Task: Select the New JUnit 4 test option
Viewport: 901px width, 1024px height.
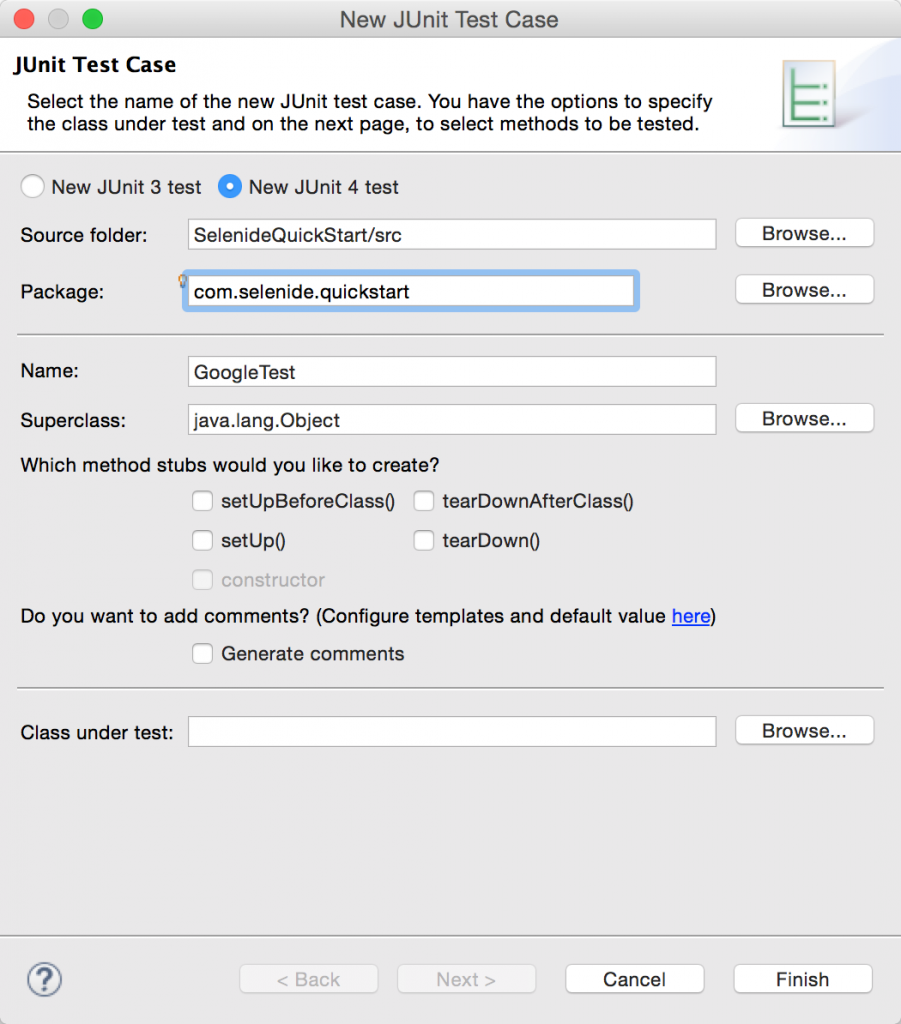Action: coord(231,187)
